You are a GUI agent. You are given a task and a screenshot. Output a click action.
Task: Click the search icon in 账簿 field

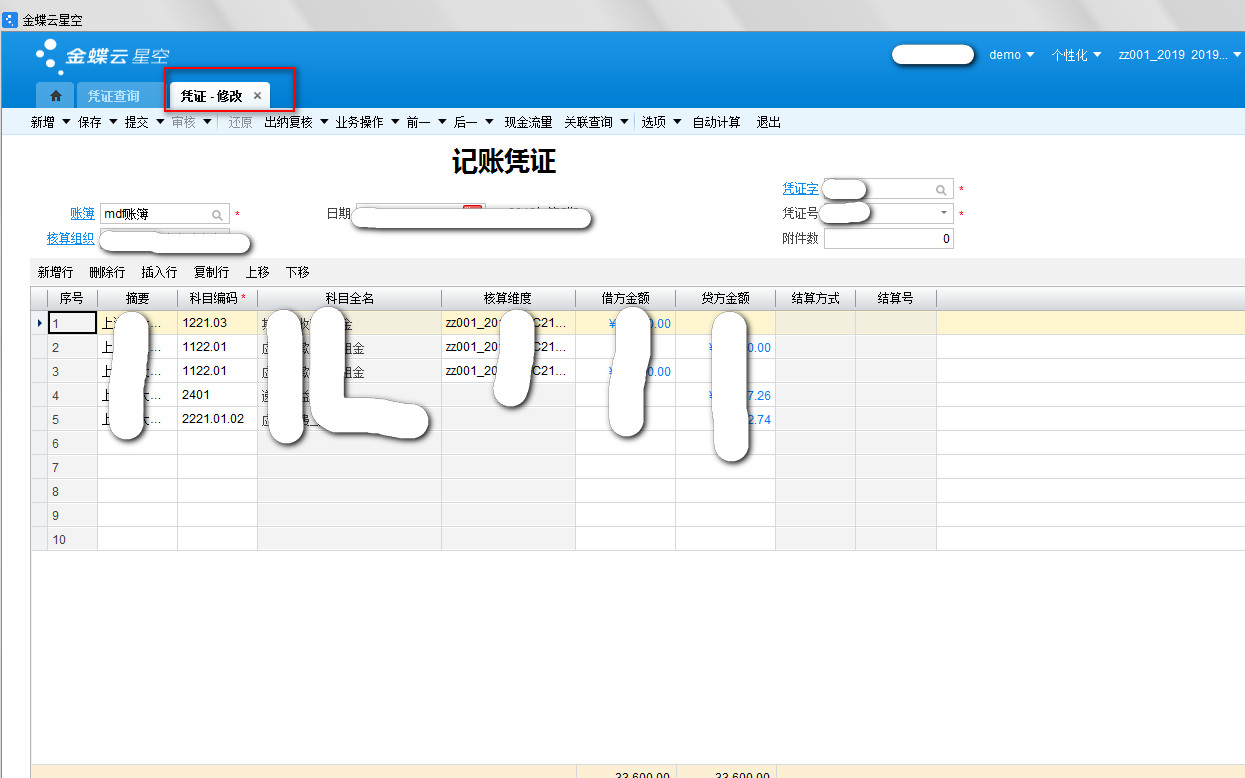pyautogui.click(x=217, y=214)
